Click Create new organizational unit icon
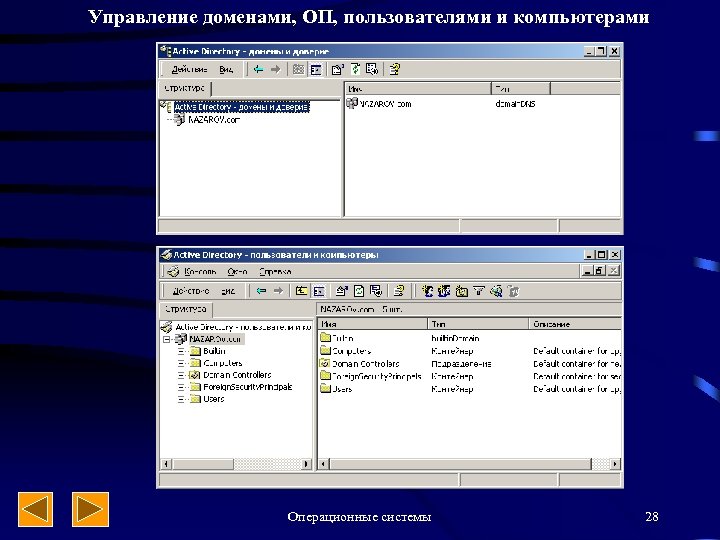The image size is (720, 540). [x=461, y=291]
